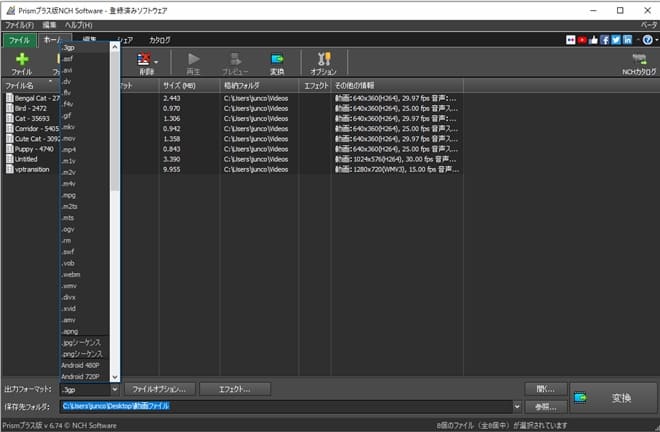Click the thumbs-up like icon
This screenshot has height=432, width=660.
pos(593,40)
